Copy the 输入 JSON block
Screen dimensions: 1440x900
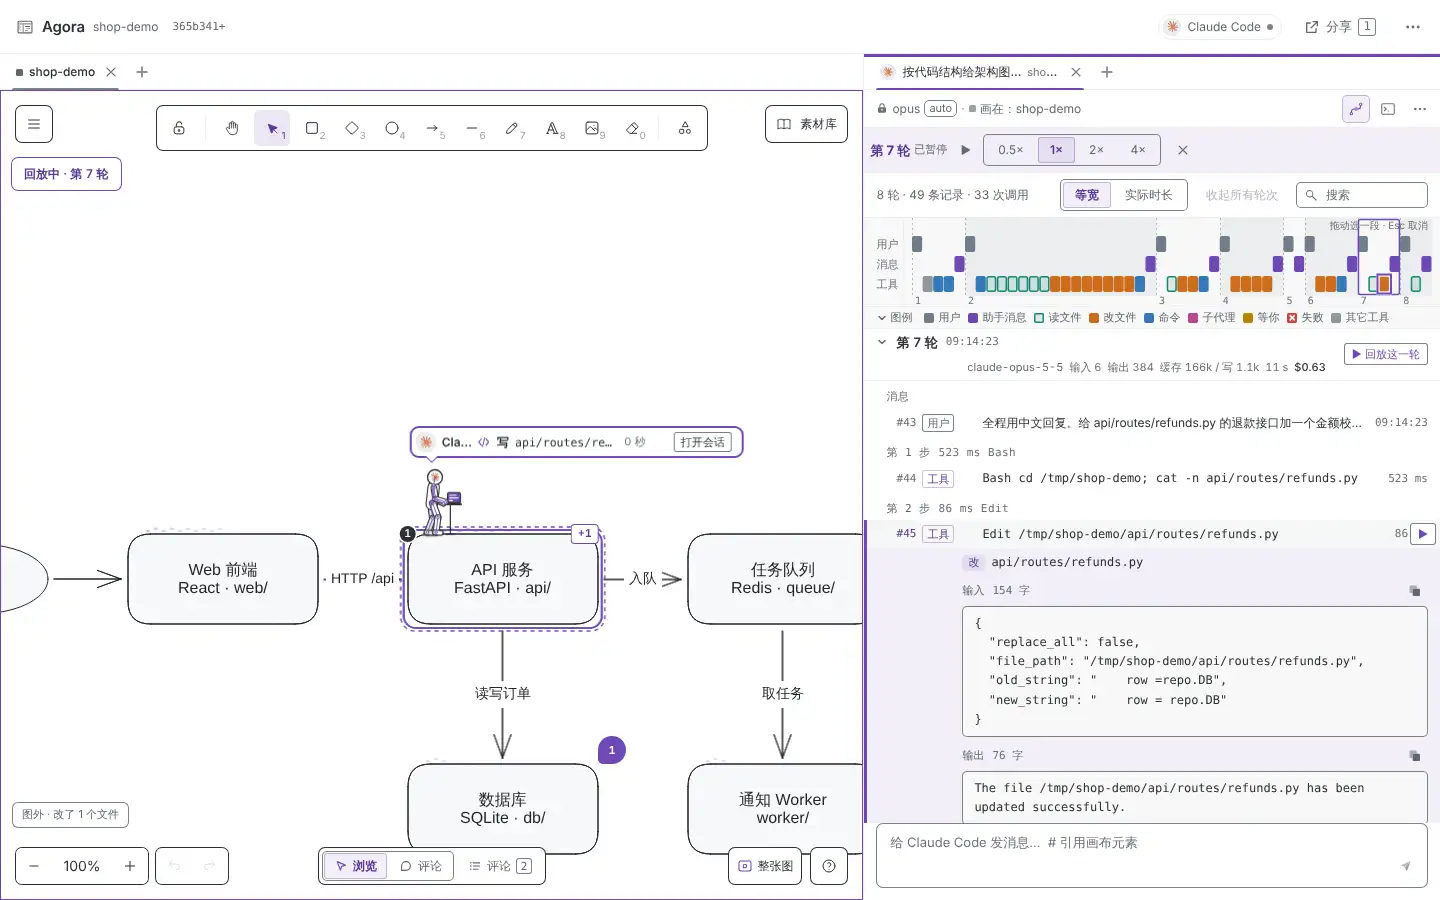coord(1414,591)
